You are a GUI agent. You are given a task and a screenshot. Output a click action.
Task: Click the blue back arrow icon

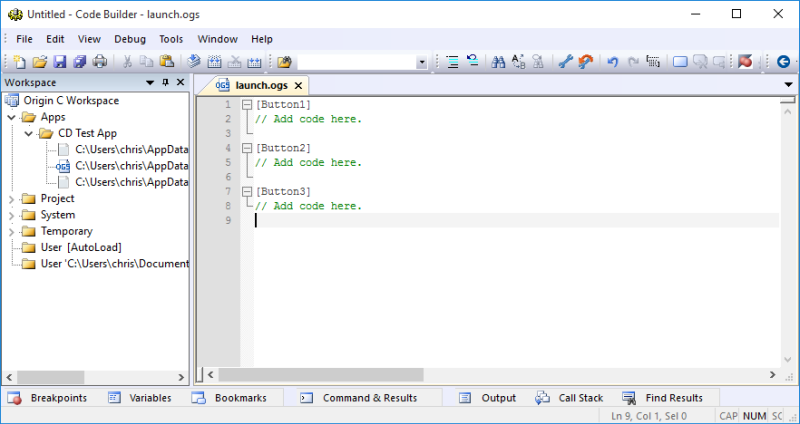(783, 62)
